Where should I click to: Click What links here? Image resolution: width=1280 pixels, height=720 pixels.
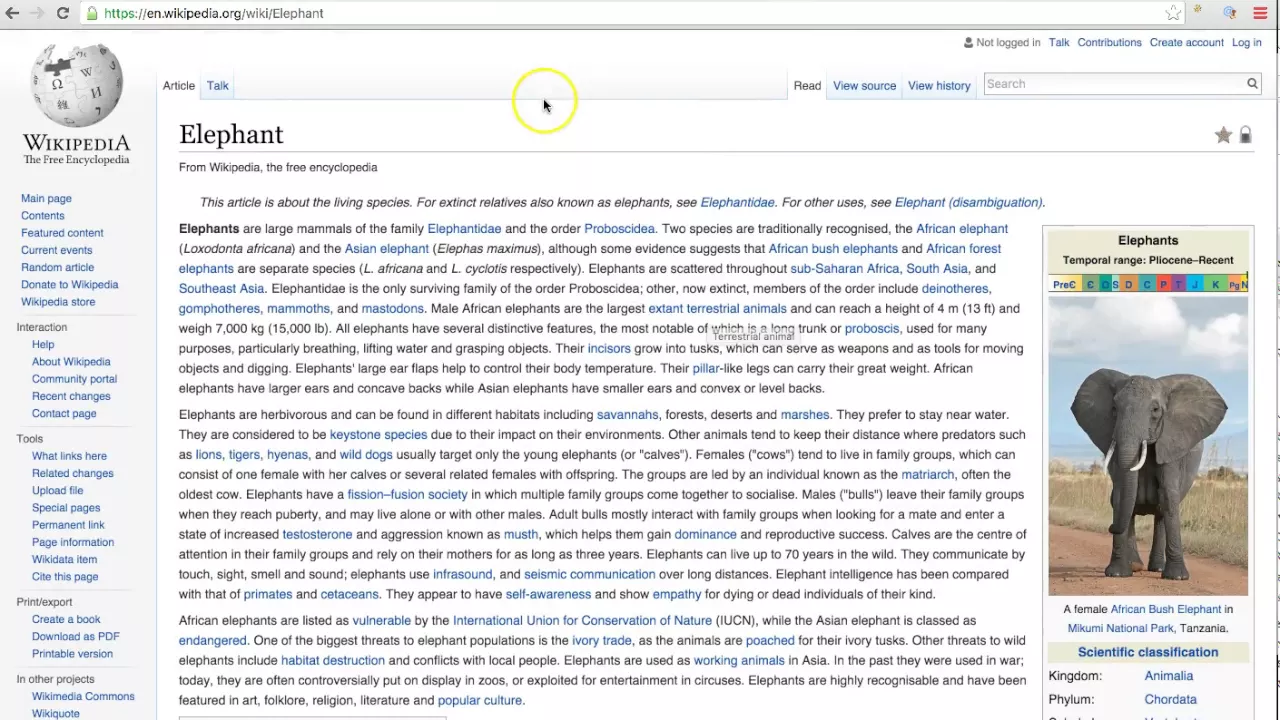[x=69, y=456]
